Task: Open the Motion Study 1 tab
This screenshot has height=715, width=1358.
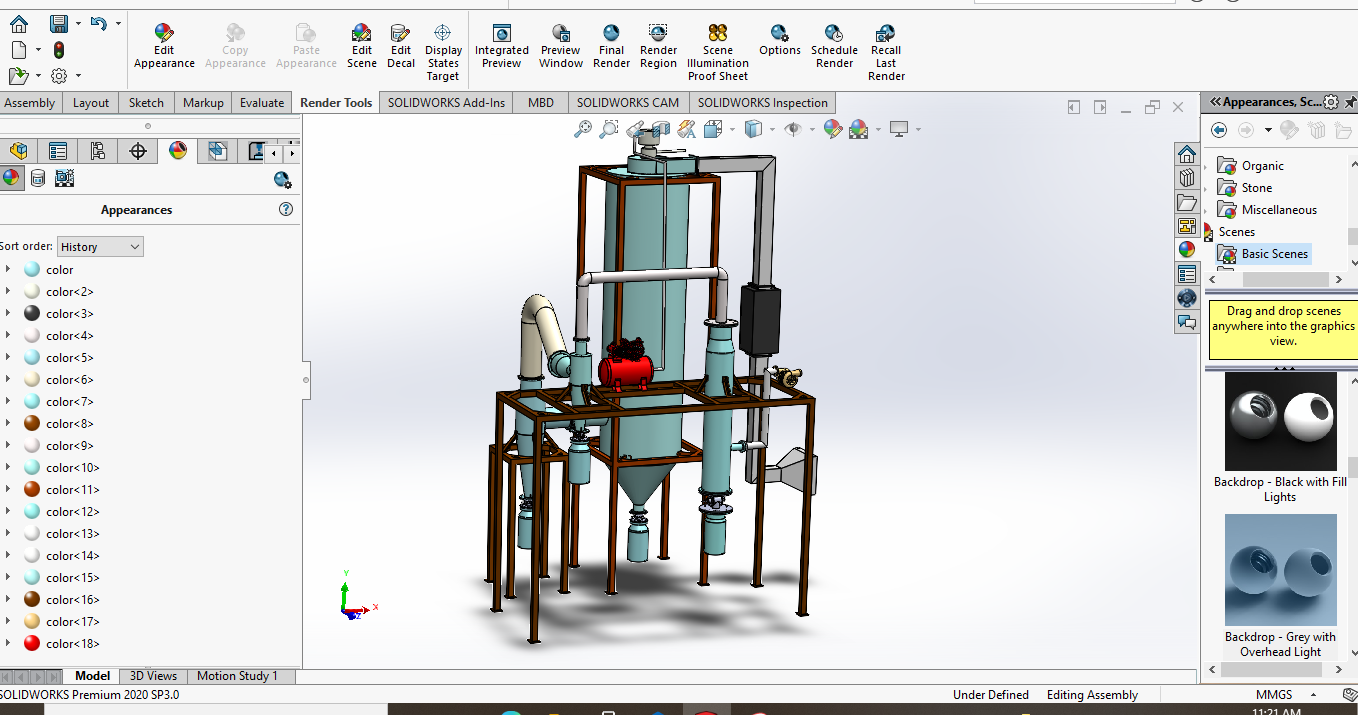Action: [237, 676]
